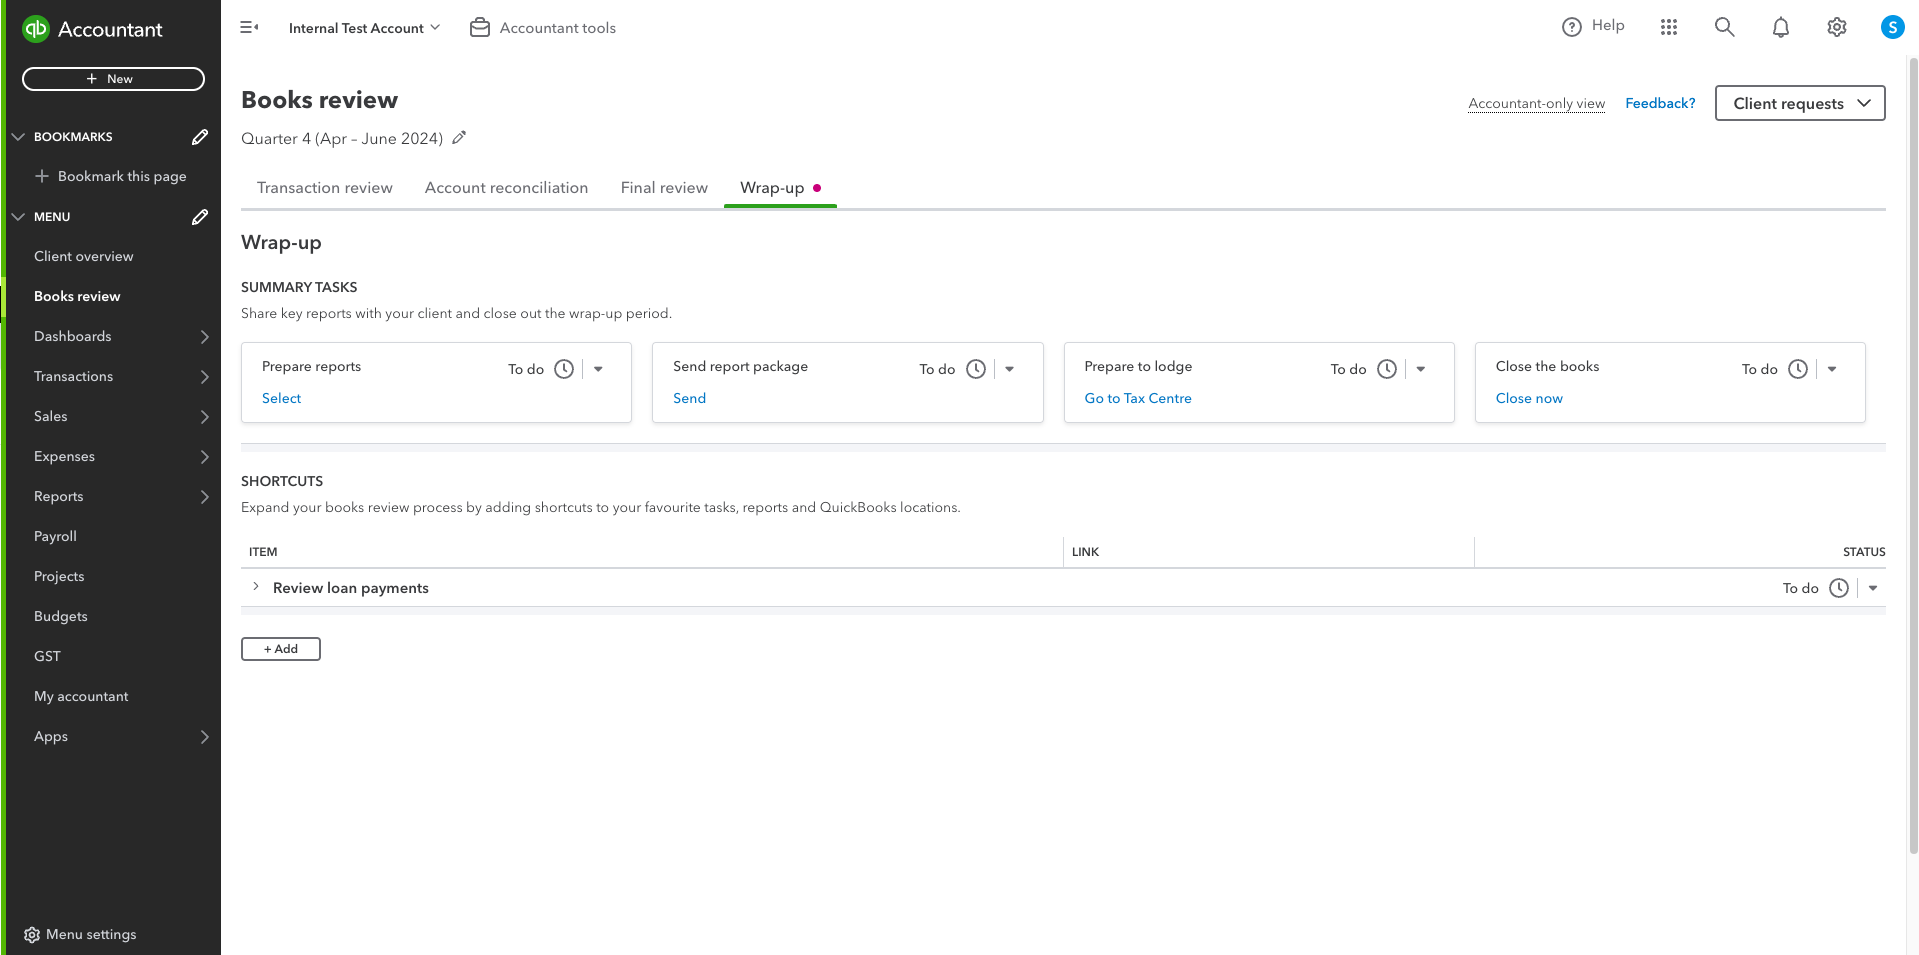Click the New button
The width and height of the screenshot is (1919, 955).
tap(113, 79)
